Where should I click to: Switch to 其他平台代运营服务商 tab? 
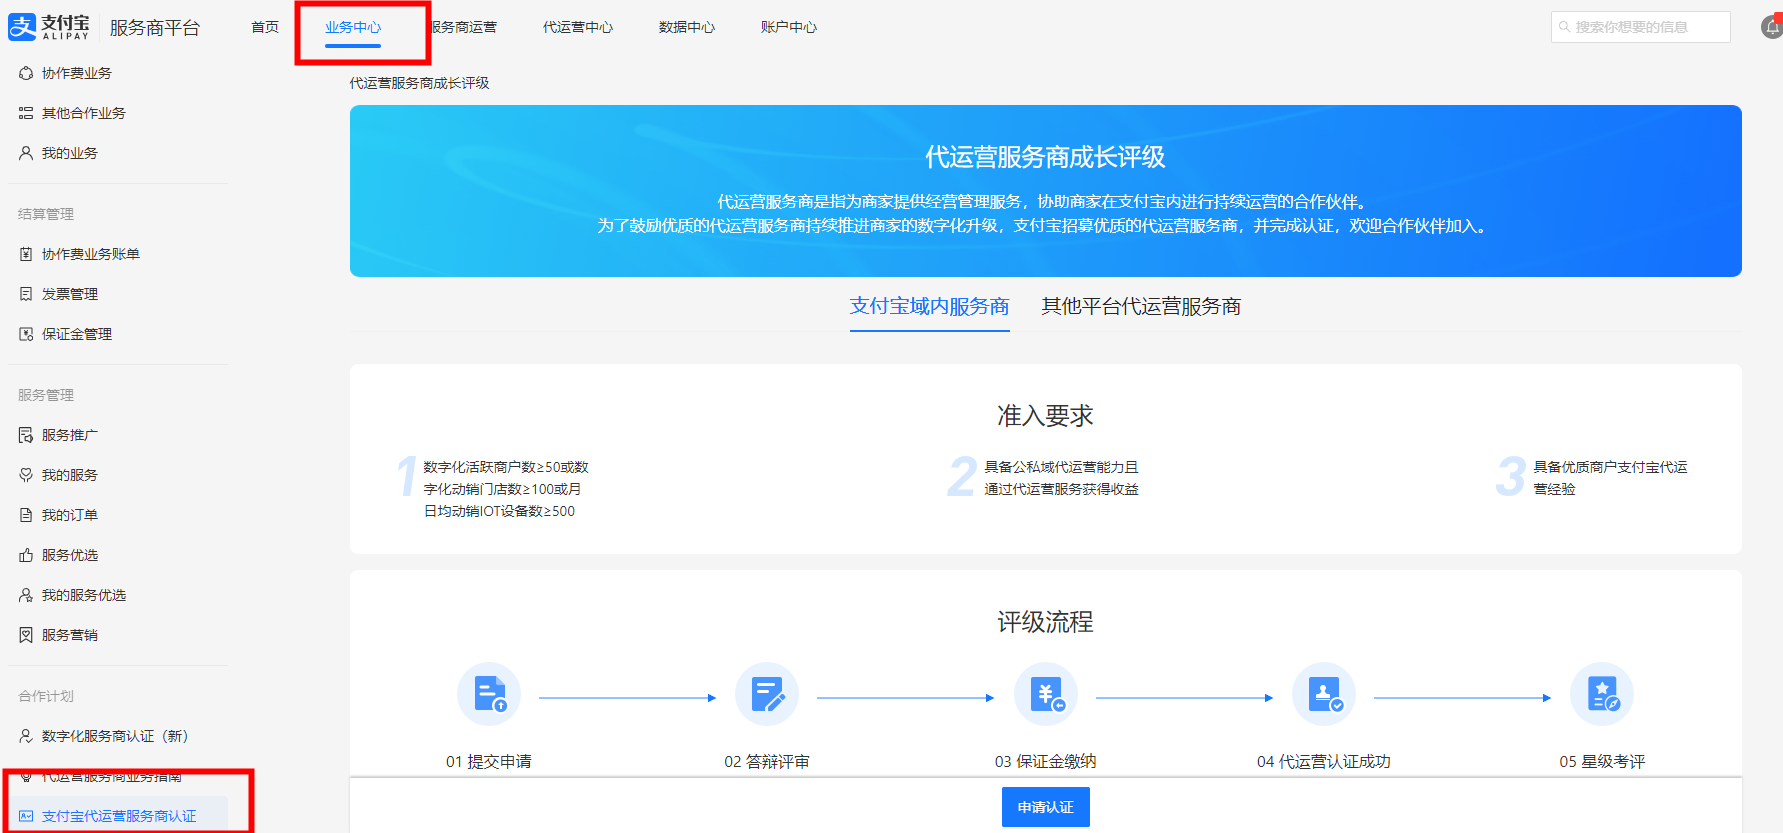click(x=1141, y=306)
